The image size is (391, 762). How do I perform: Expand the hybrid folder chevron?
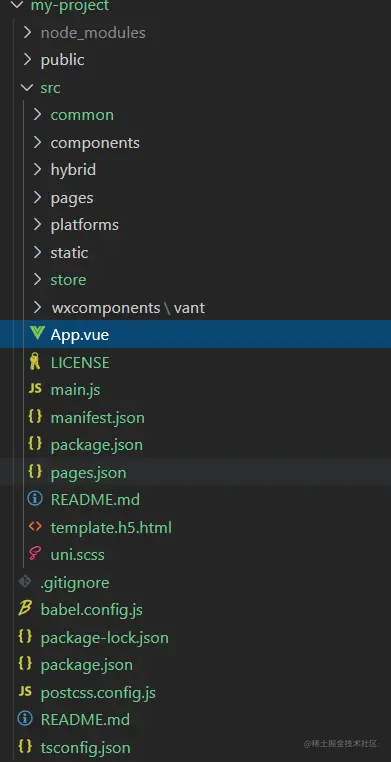click(37, 170)
